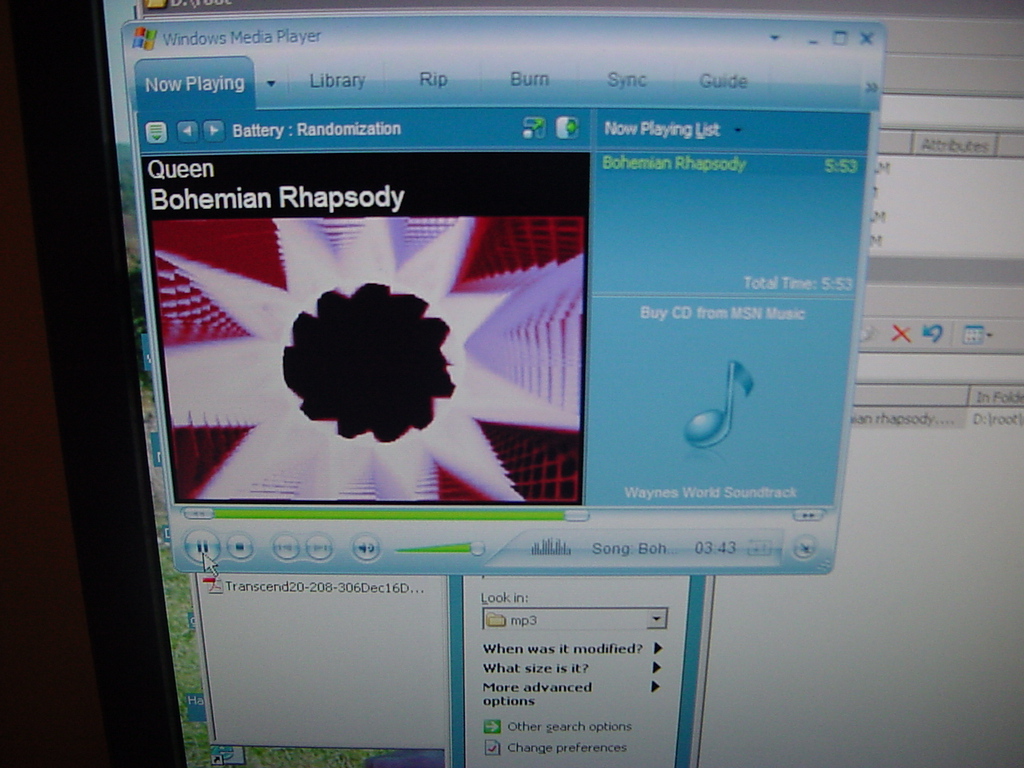Click the music note album art placeholder
Screen dimensions: 1024x768
(718, 405)
